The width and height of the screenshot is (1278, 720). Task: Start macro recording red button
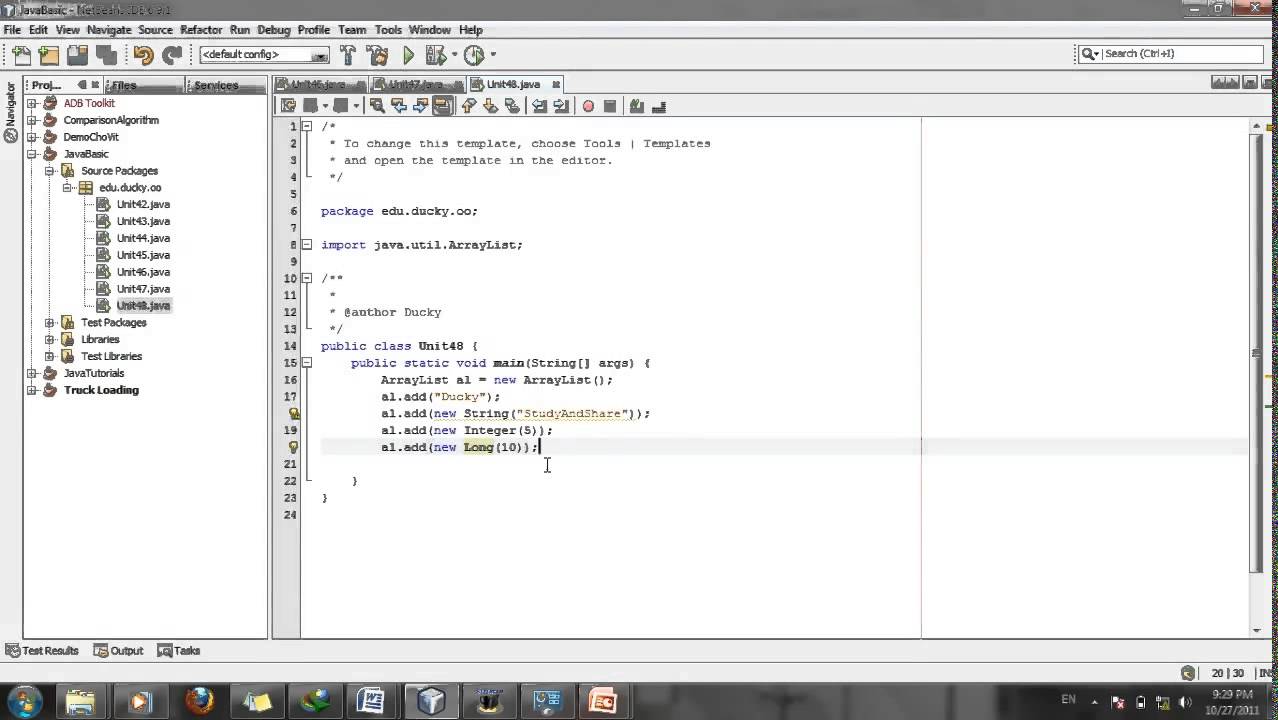coord(588,106)
